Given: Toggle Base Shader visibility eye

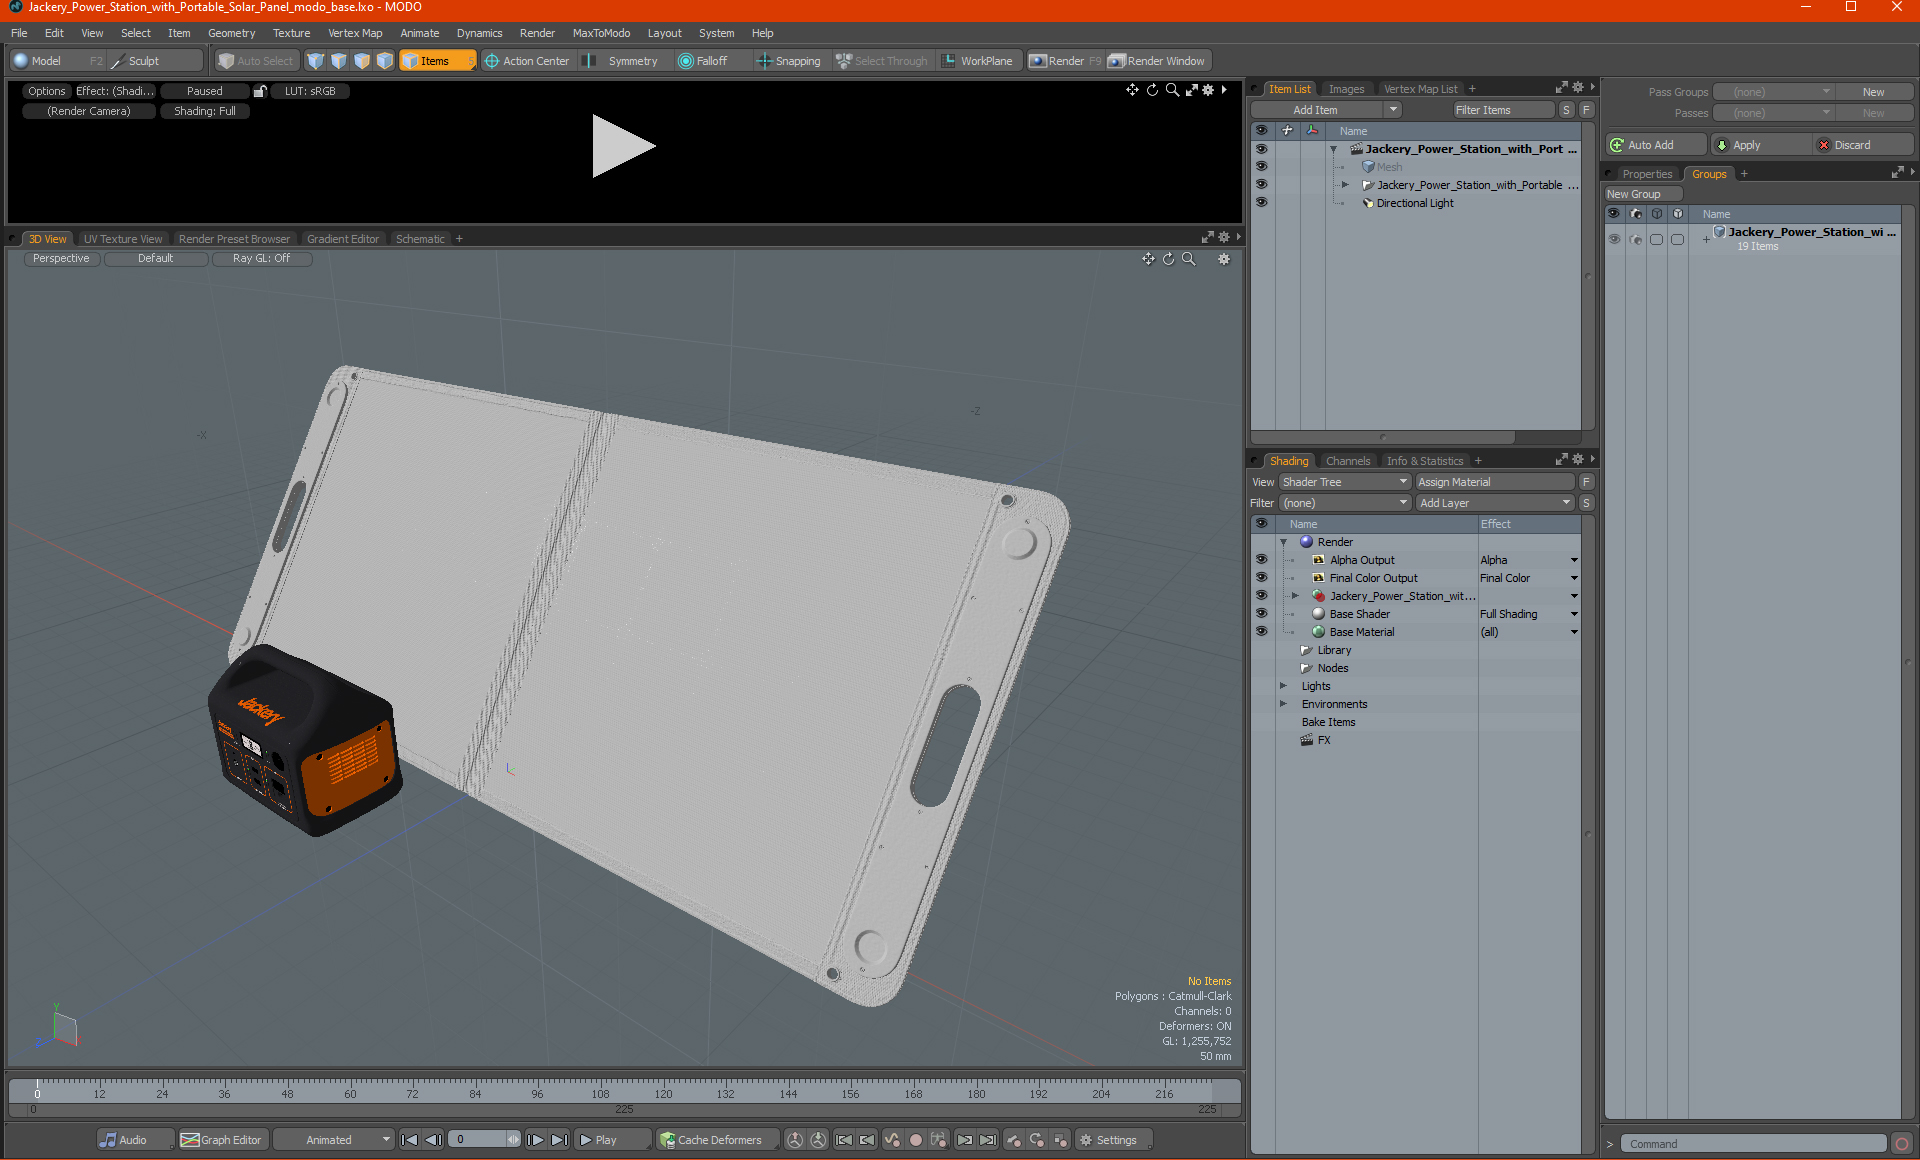Looking at the screenshot, I should tap(1261, 614).
